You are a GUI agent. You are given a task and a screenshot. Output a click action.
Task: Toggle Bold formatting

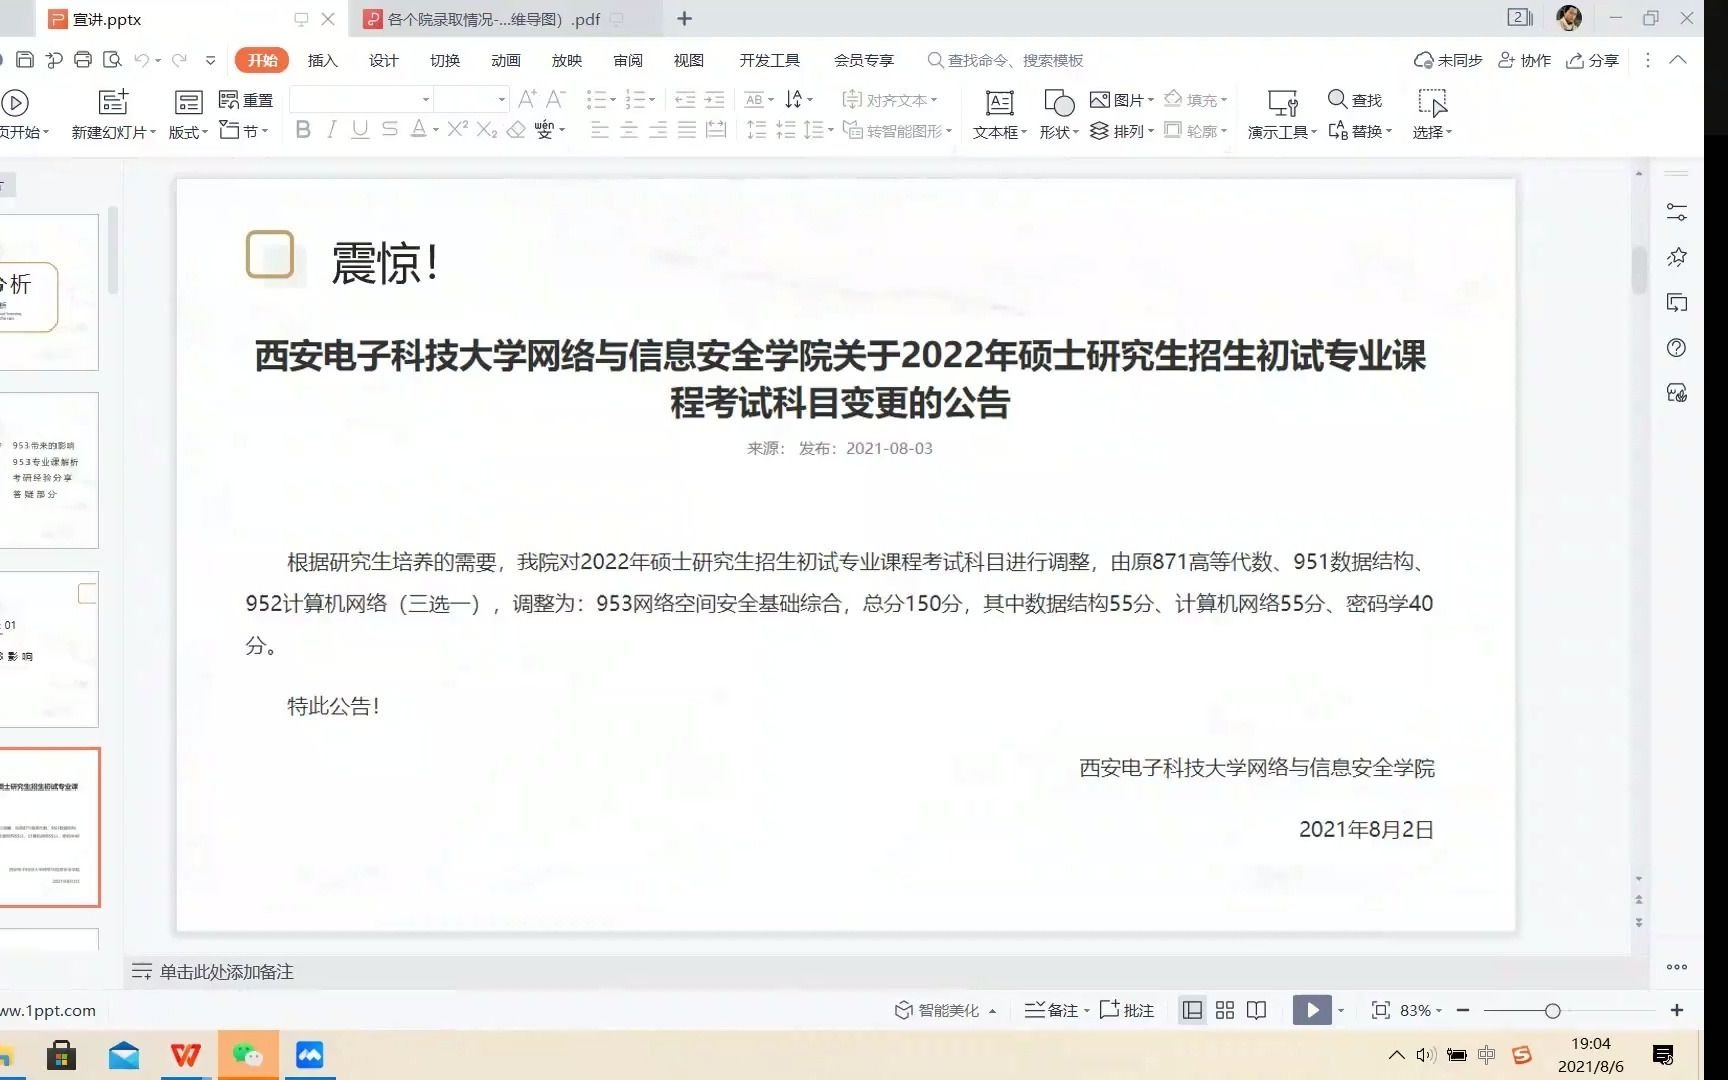tap(303, 129)
